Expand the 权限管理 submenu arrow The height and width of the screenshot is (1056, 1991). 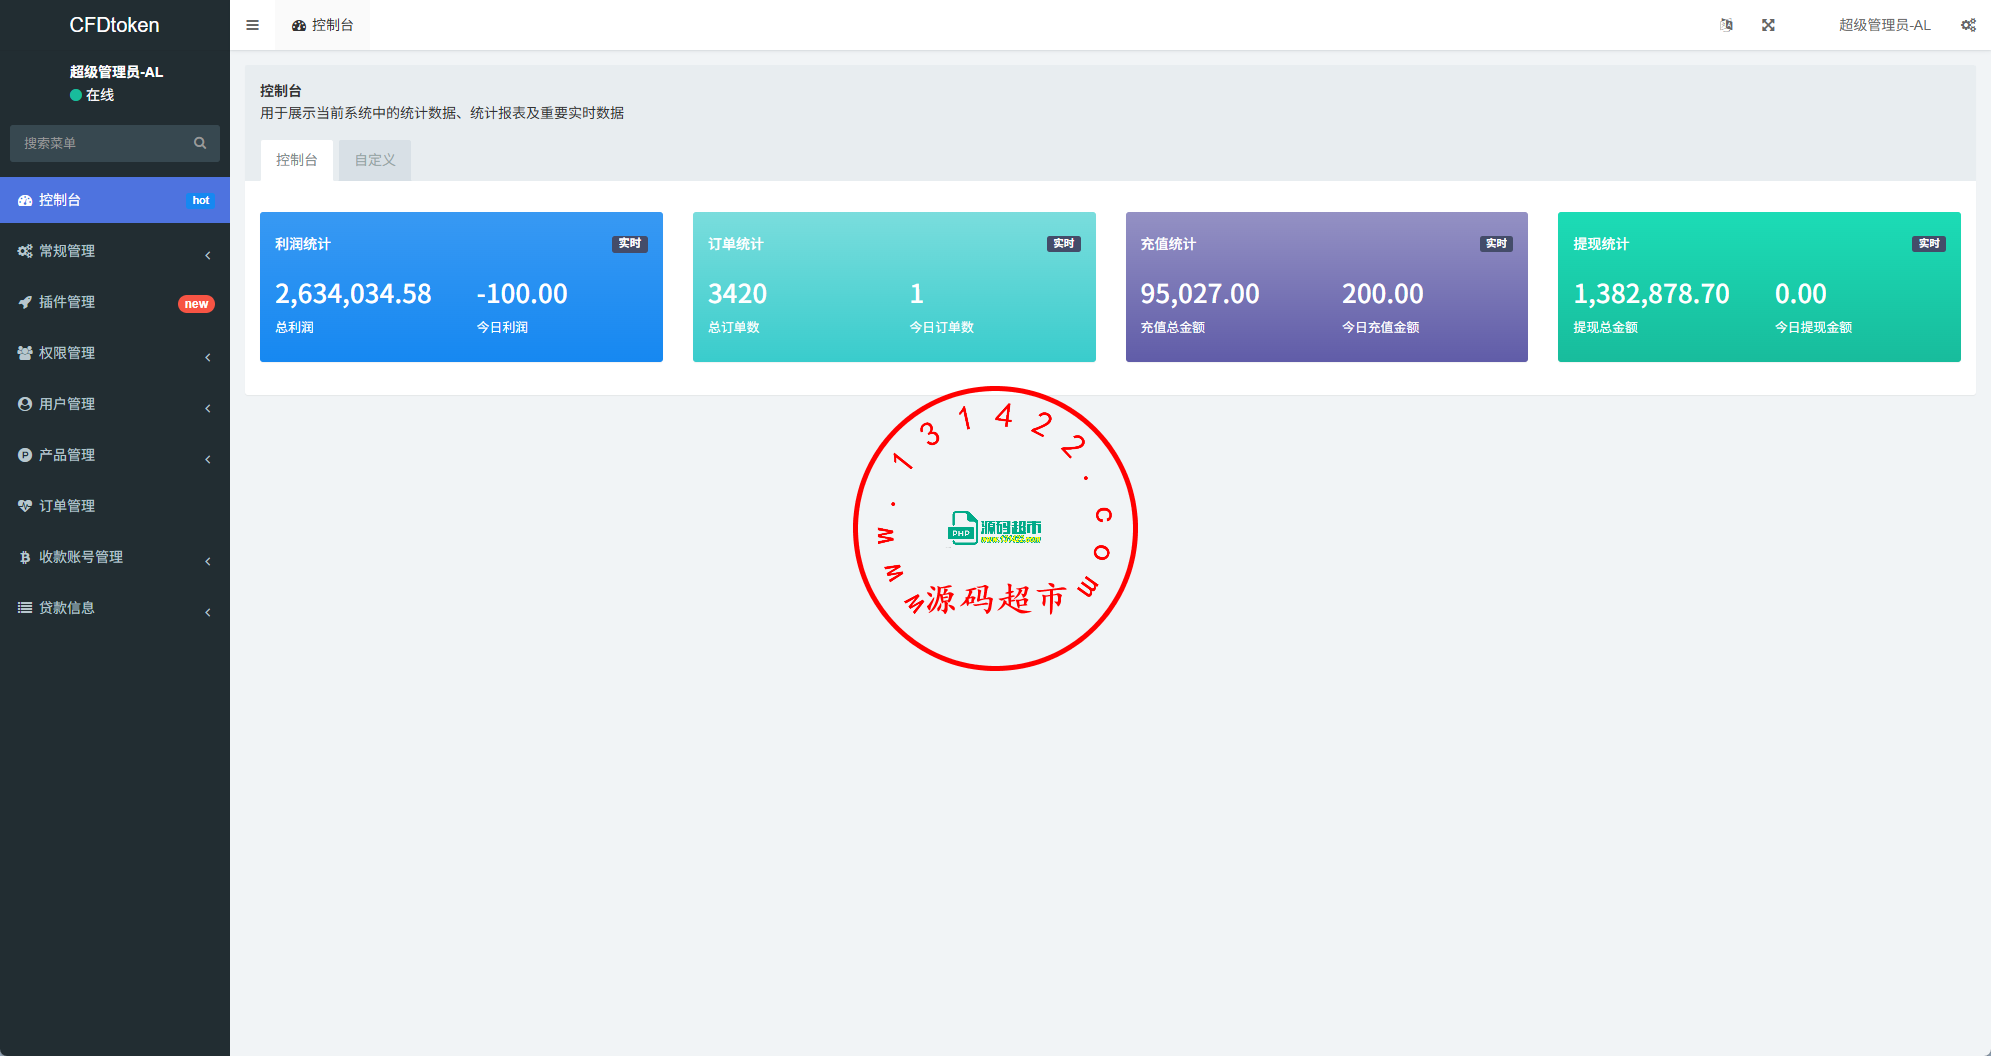coord(208,357)
